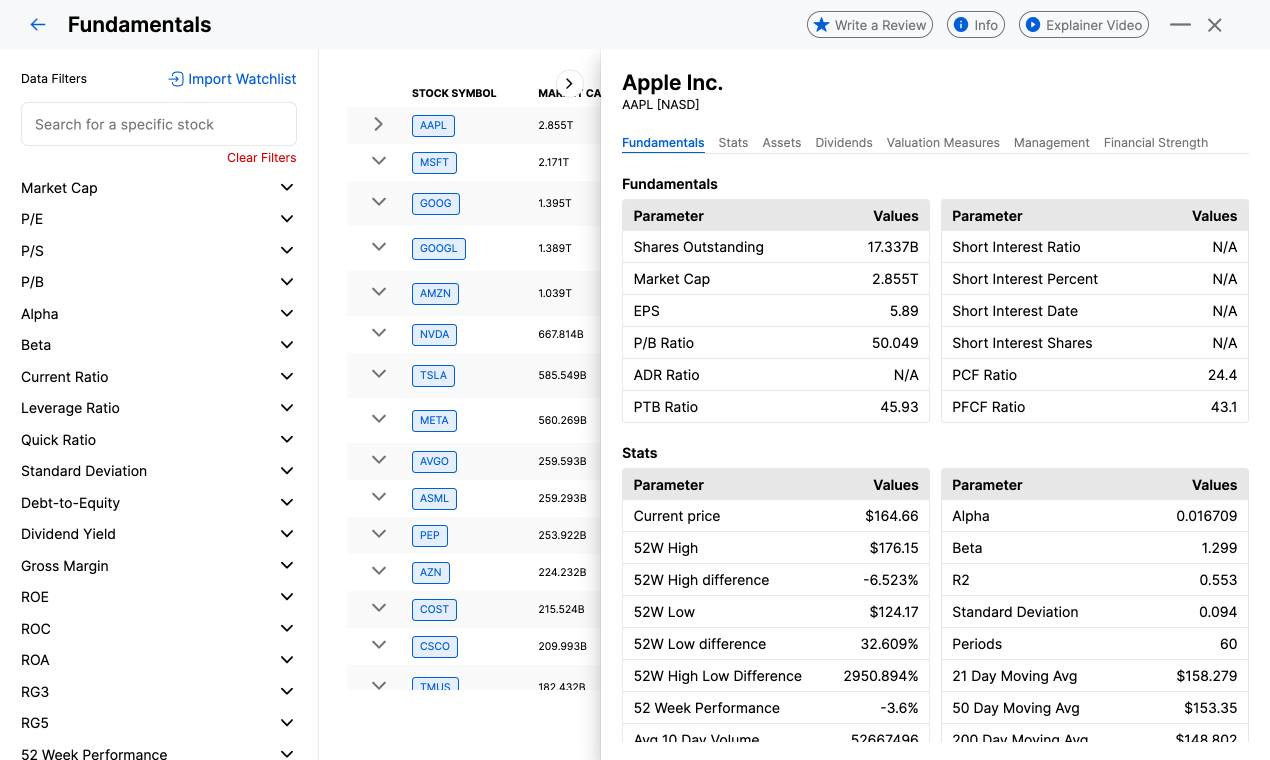This screenshot has width=1270, height=760.
Task: Switch to the Financial Strength tab
Action: click(x=1156, y=143)
